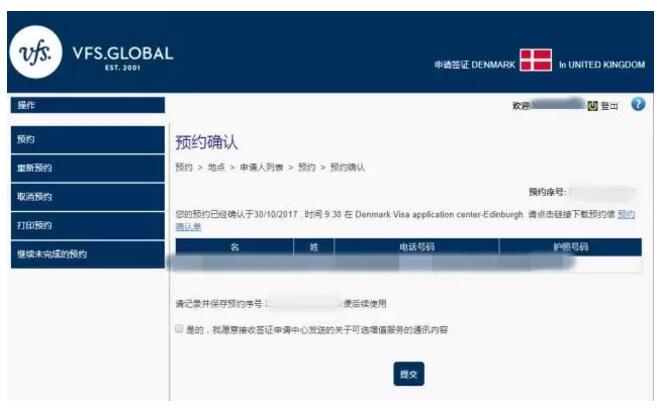Open the 预约 sidebar menu item
The width and height of the screenshot is (660, 419).
click(88, 139)
